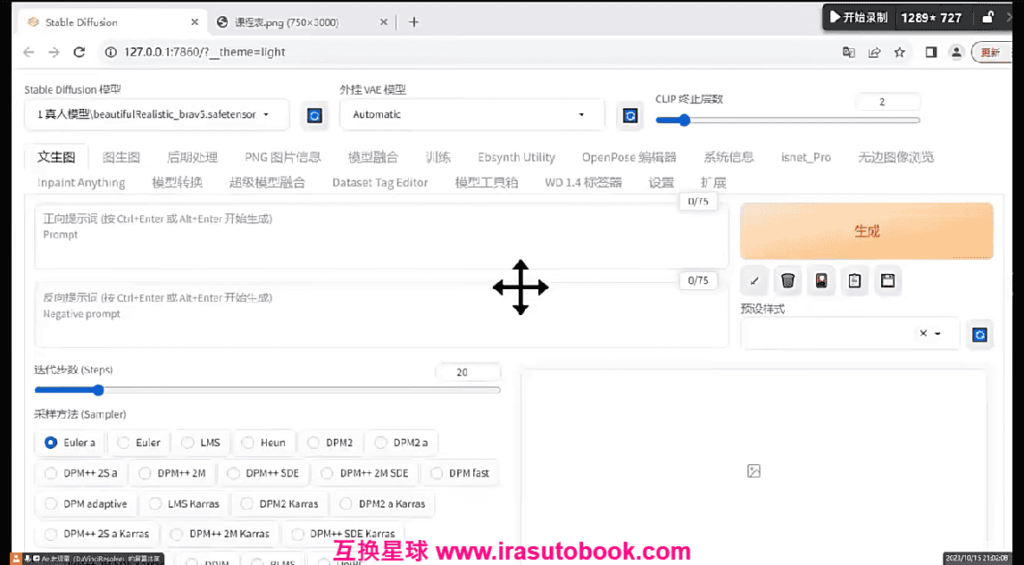
Task: Refresh the preset styles list
Action: [980, 334]
